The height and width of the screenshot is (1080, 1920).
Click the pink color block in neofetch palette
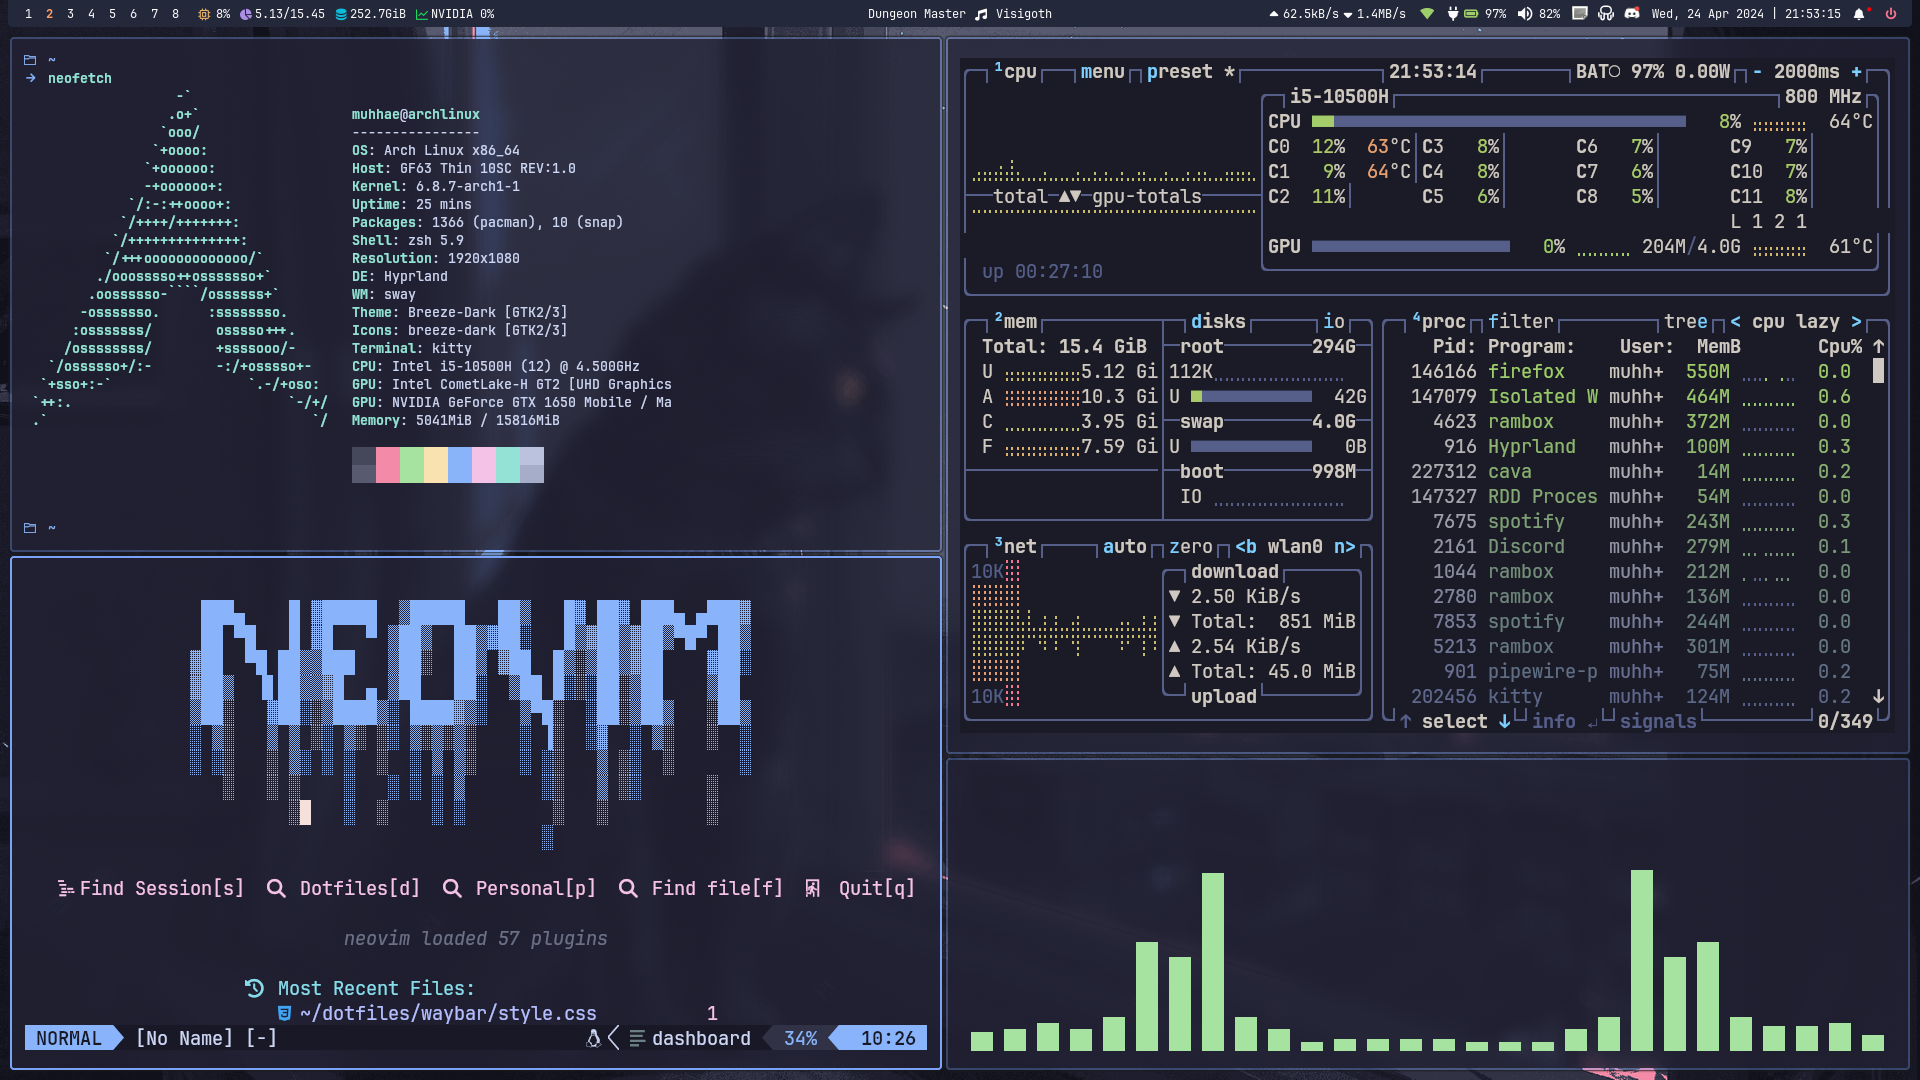pyautogui.click(x=387, y=465)
